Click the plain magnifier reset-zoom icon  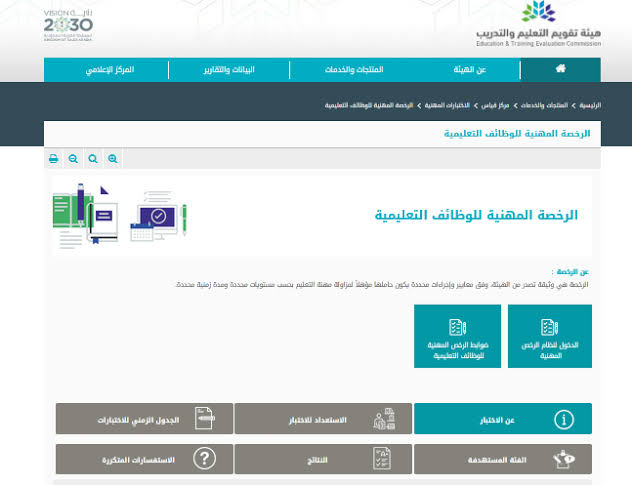pos(92,159)
